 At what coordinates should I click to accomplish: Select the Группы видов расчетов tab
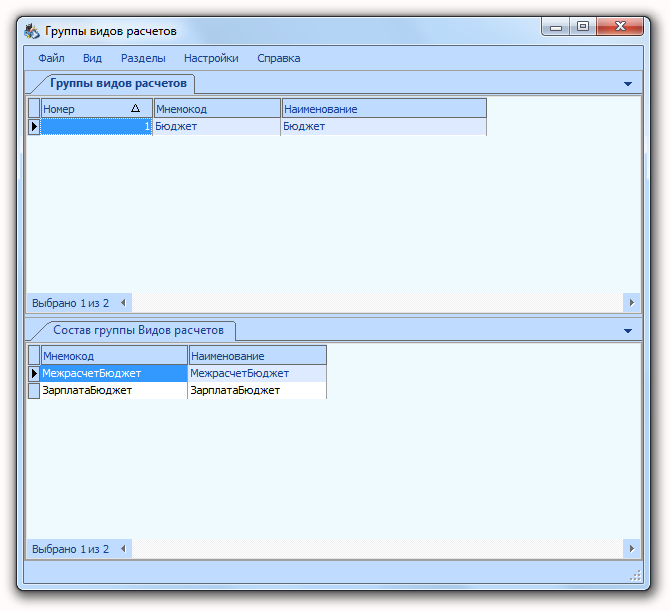point(118,83)
